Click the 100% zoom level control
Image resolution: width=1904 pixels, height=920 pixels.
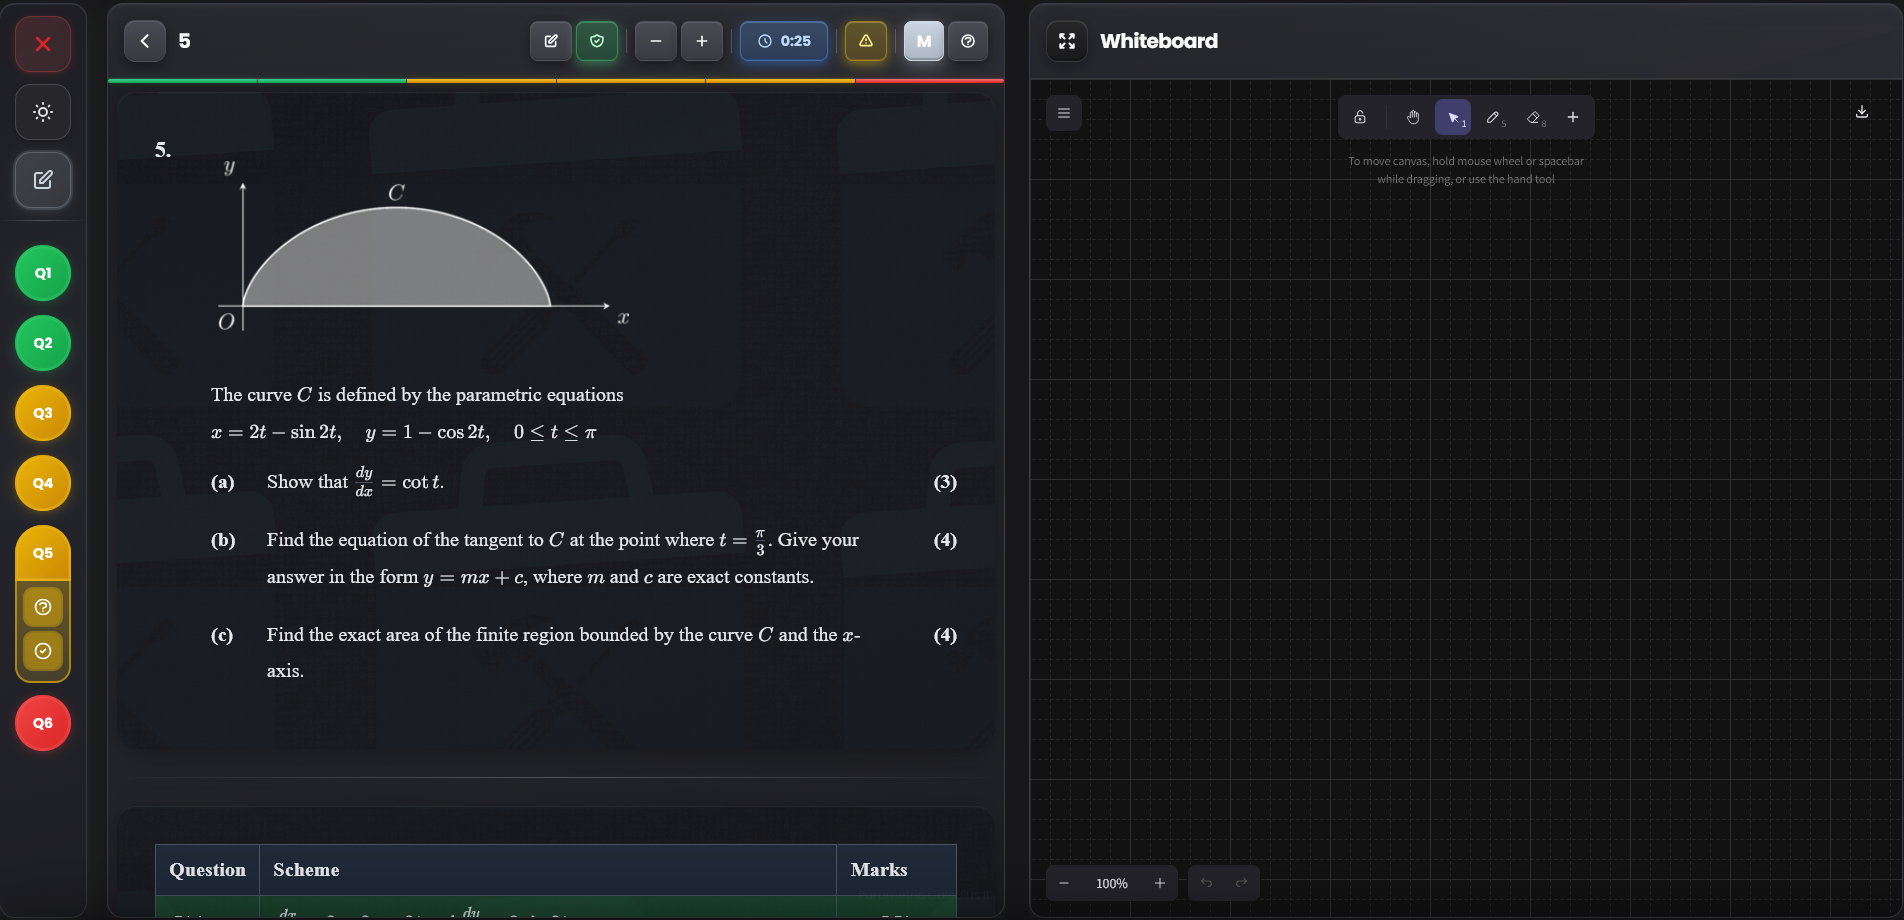pos(1110,884)
